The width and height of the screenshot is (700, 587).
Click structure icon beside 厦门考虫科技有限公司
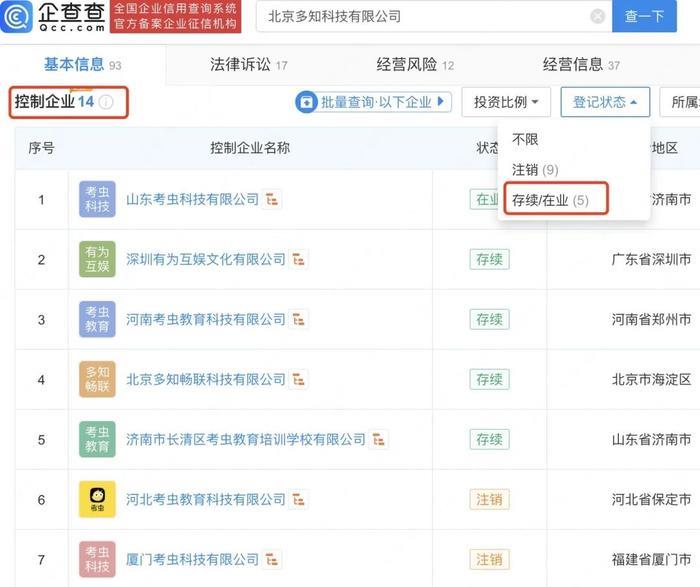point(272,559)
